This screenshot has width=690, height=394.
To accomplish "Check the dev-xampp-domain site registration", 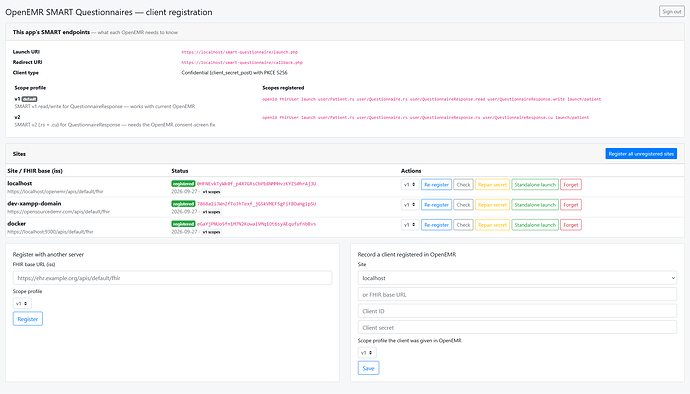I will point(463,205).
